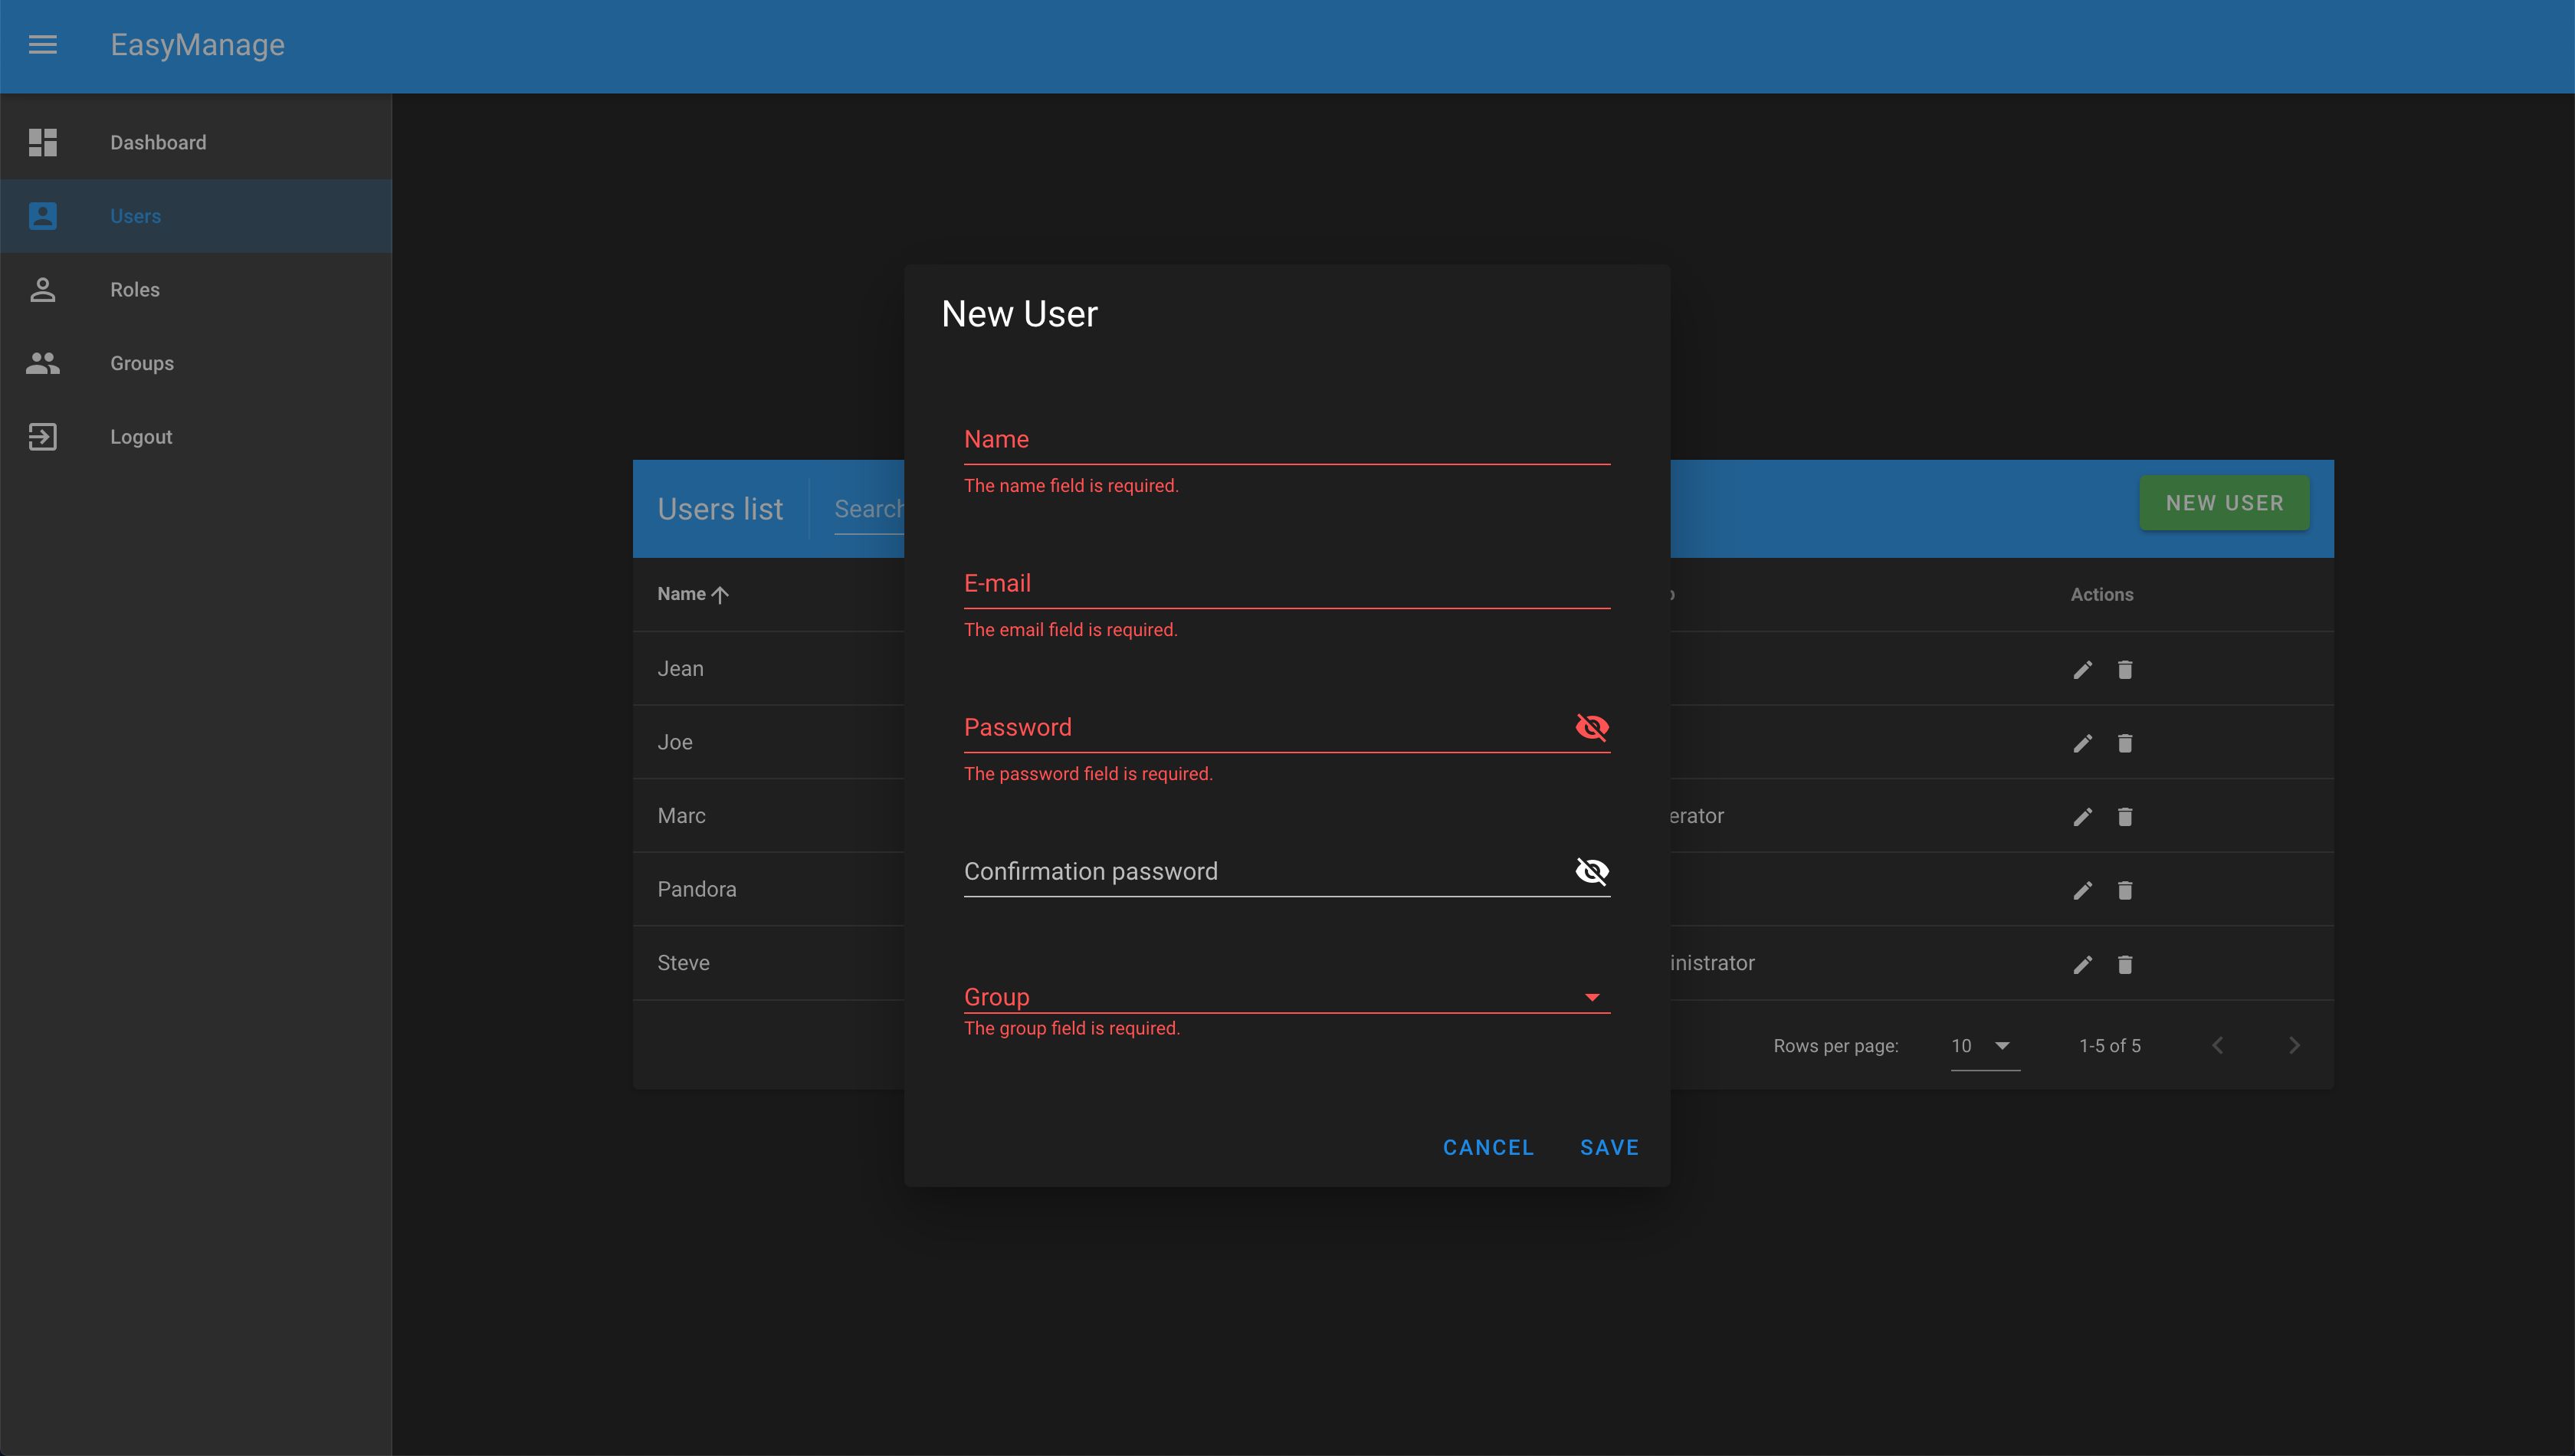Click edit pencil in Marc's row
Image resolution: width=2575 pixels, height=1456 pixels.
pyautogui.click(x=2082, y=817)
